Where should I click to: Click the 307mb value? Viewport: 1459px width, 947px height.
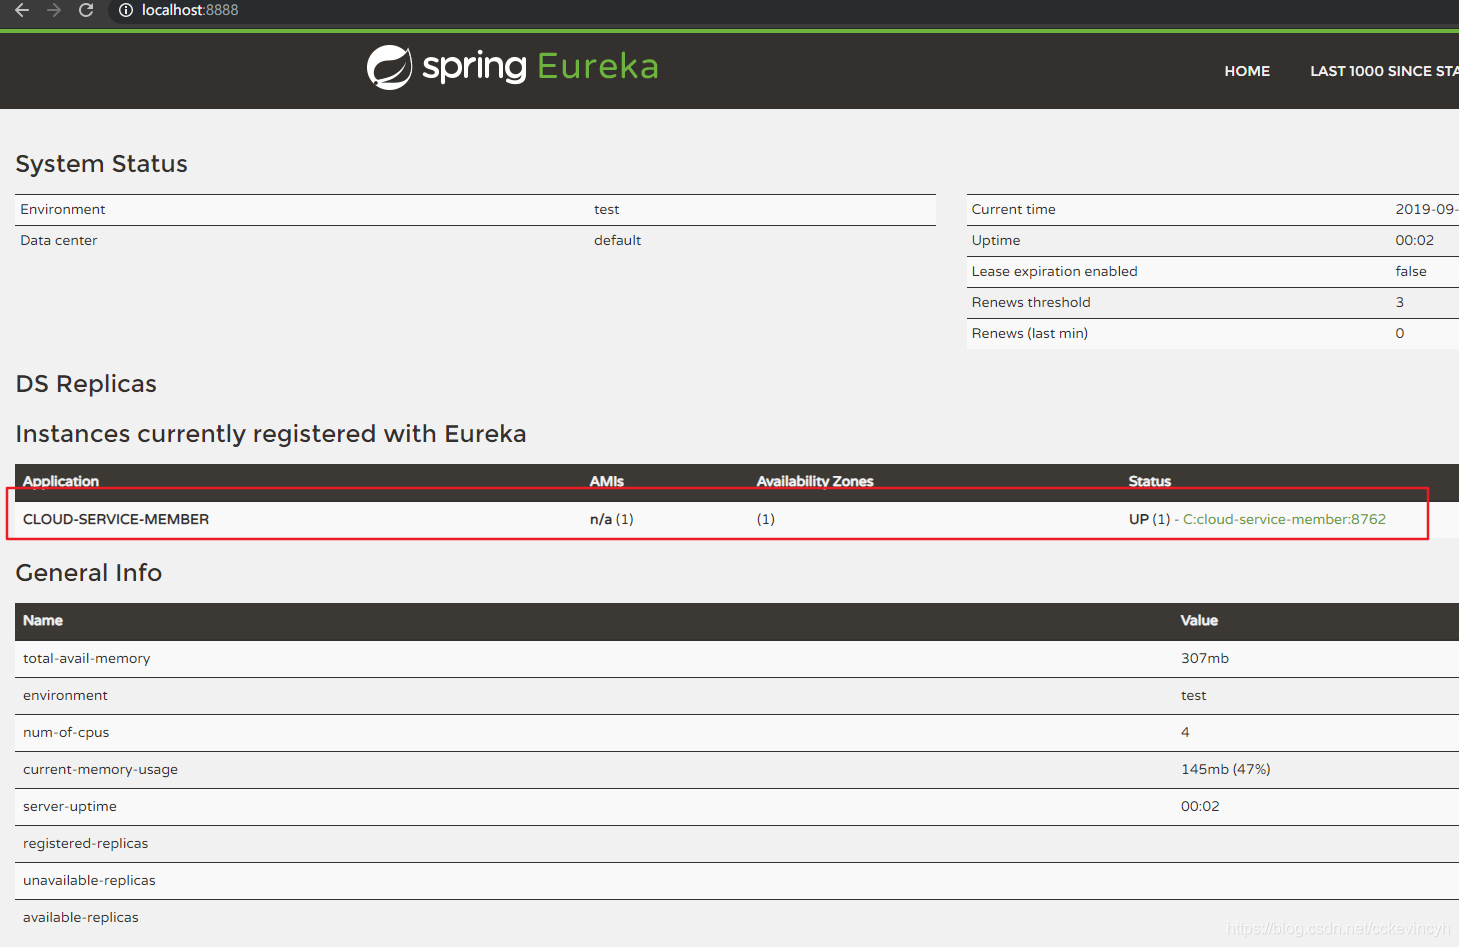point(1205,658)
